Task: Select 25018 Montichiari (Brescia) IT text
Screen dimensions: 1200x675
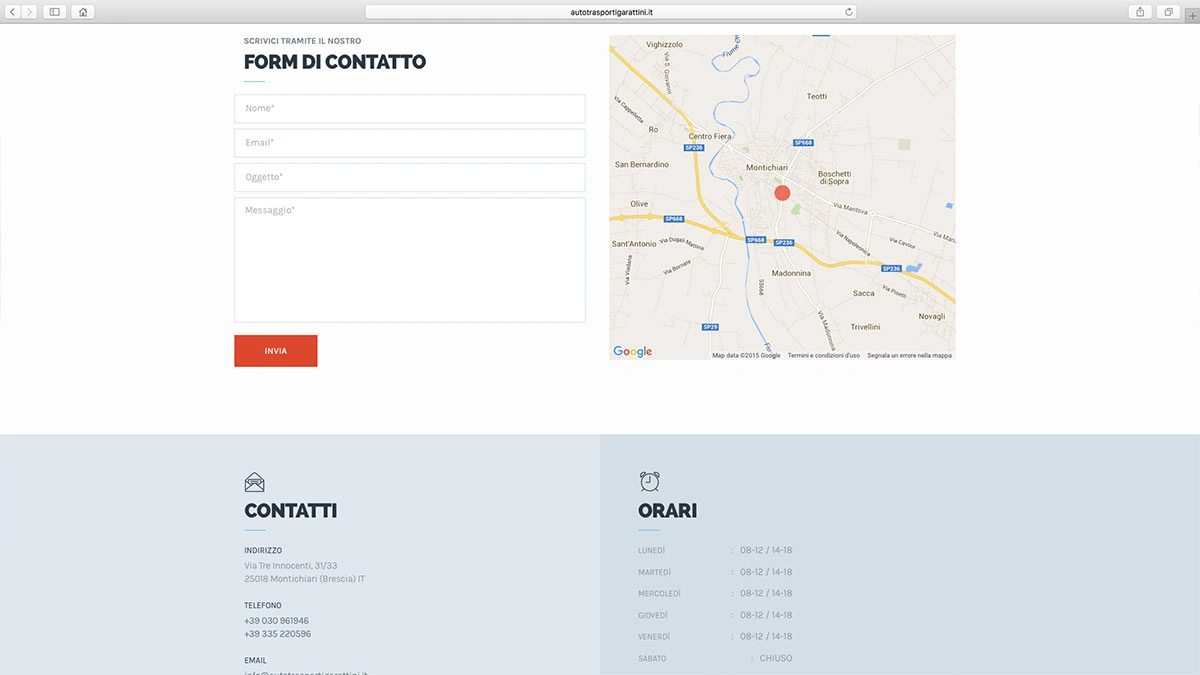Action: (x=304, y=579)
